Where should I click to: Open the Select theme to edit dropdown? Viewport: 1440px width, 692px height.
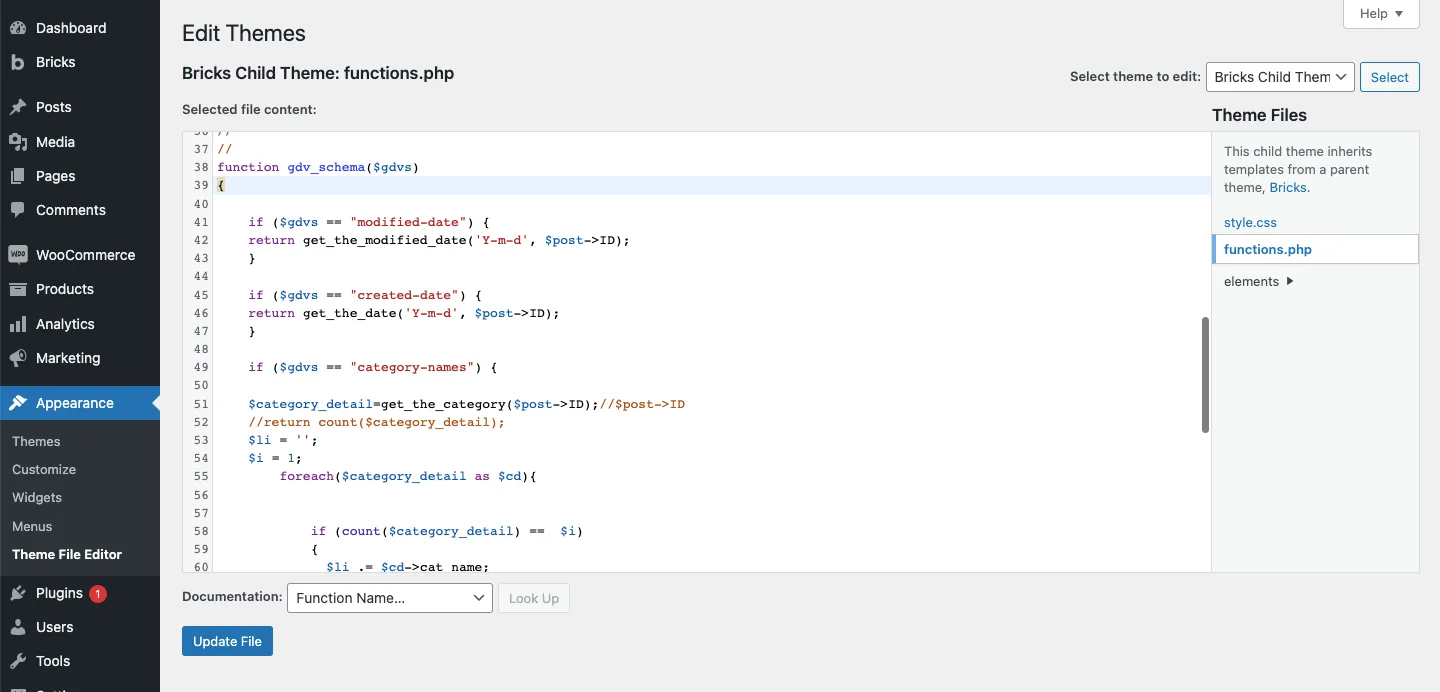coord(1280,77)
